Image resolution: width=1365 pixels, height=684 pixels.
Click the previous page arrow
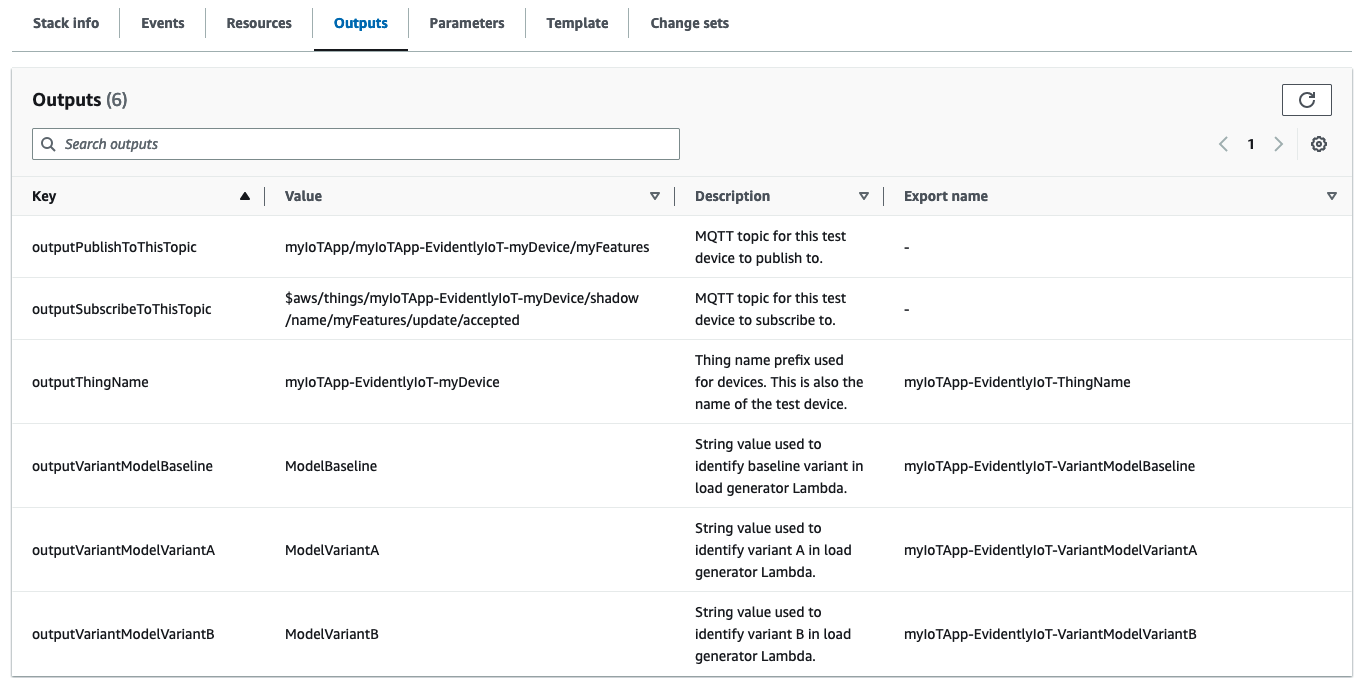[x=1222, y=144]
